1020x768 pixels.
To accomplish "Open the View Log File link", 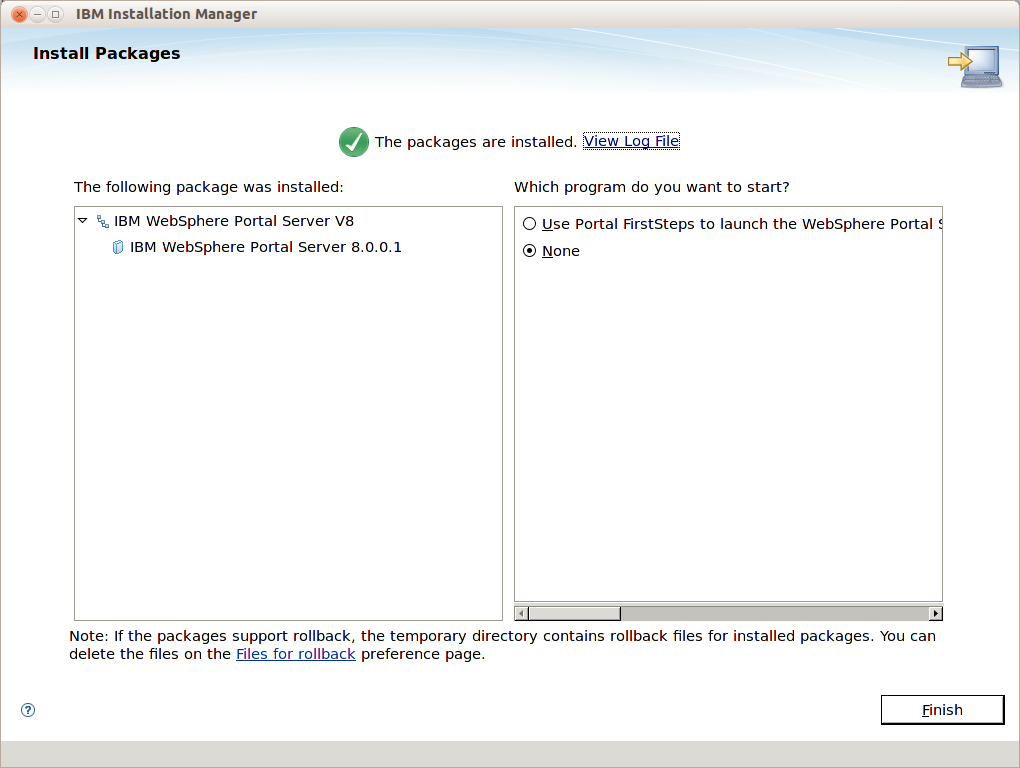I will [x=631, y=141].
